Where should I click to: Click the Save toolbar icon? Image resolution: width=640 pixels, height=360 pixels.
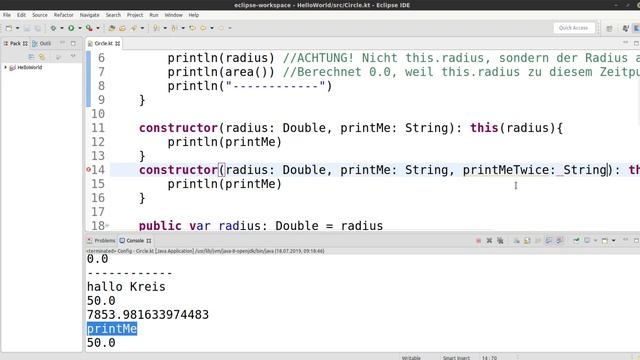click(x=27, y=28)
